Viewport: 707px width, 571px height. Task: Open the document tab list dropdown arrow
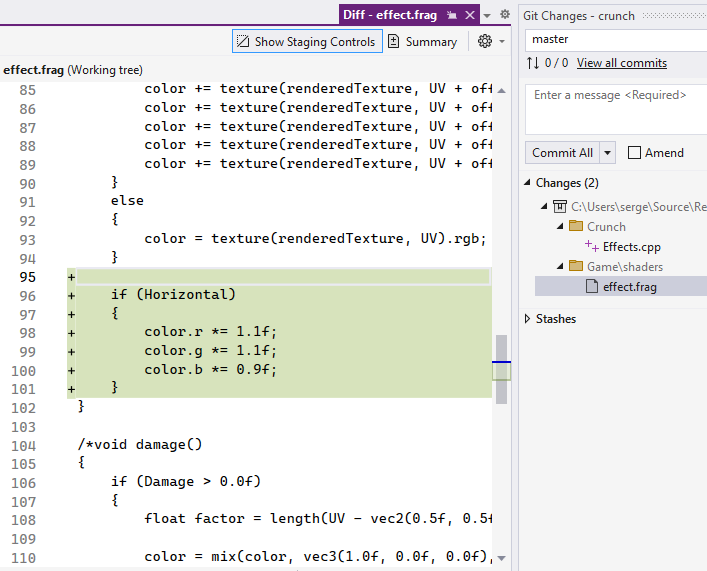click(487, 16)
